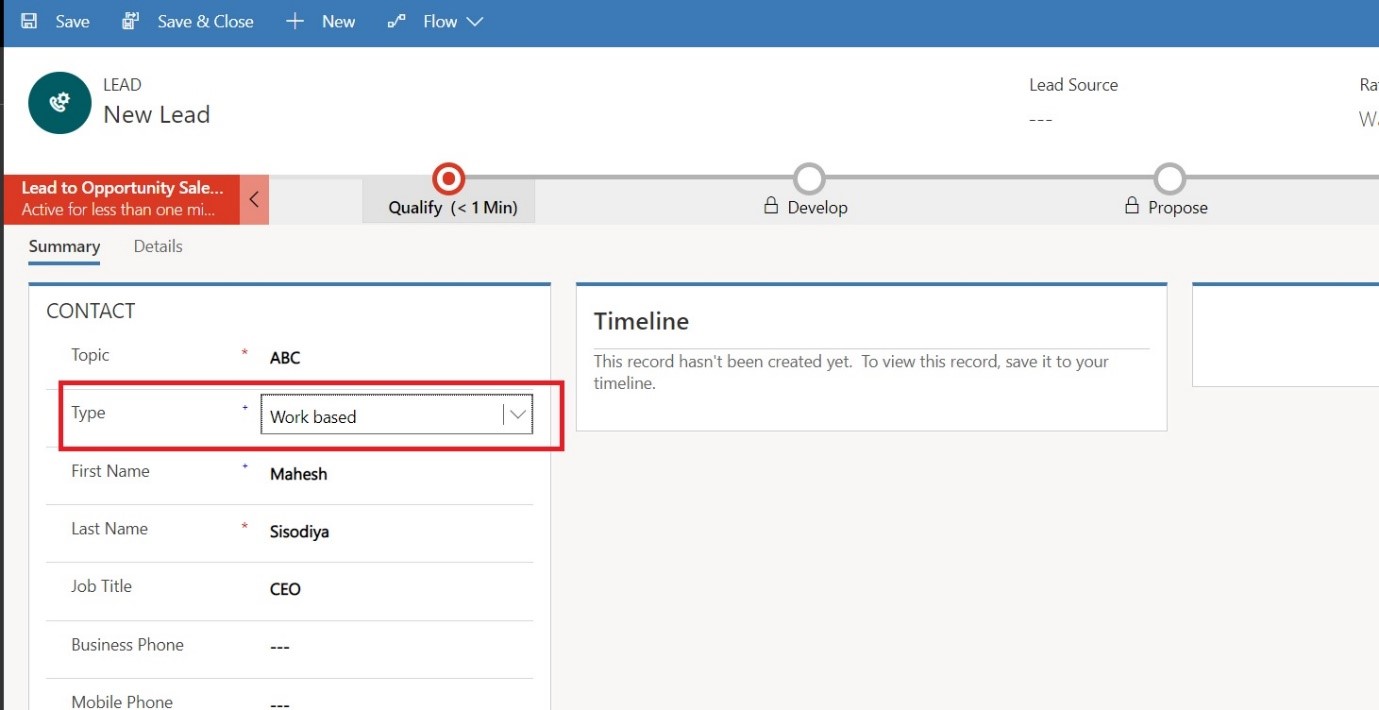
Task: Open the Flow dropdown chevron
Action: [x=474, y=21]
